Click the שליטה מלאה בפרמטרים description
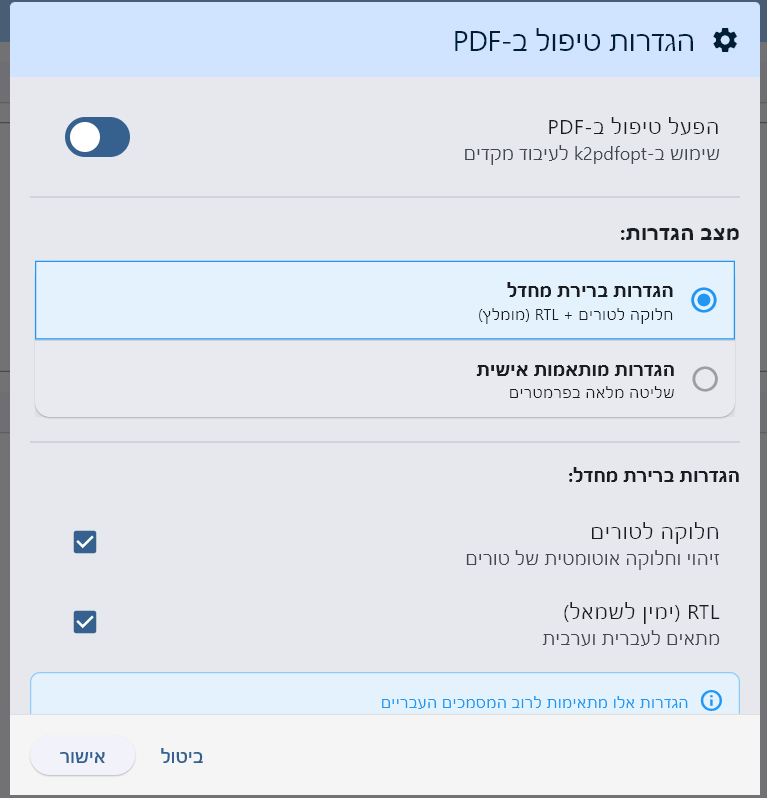 [591, 393]
